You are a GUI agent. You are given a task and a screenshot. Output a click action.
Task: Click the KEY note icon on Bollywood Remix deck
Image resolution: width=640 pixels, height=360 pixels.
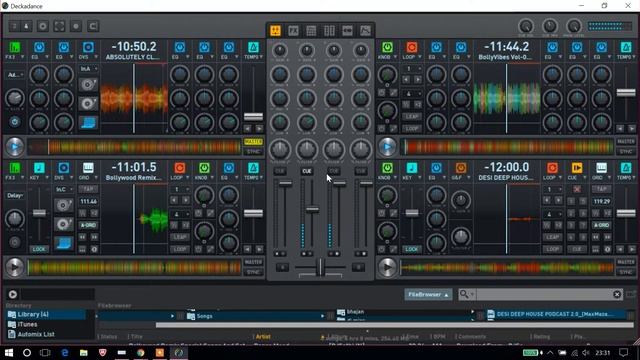(x=39, y=168)
